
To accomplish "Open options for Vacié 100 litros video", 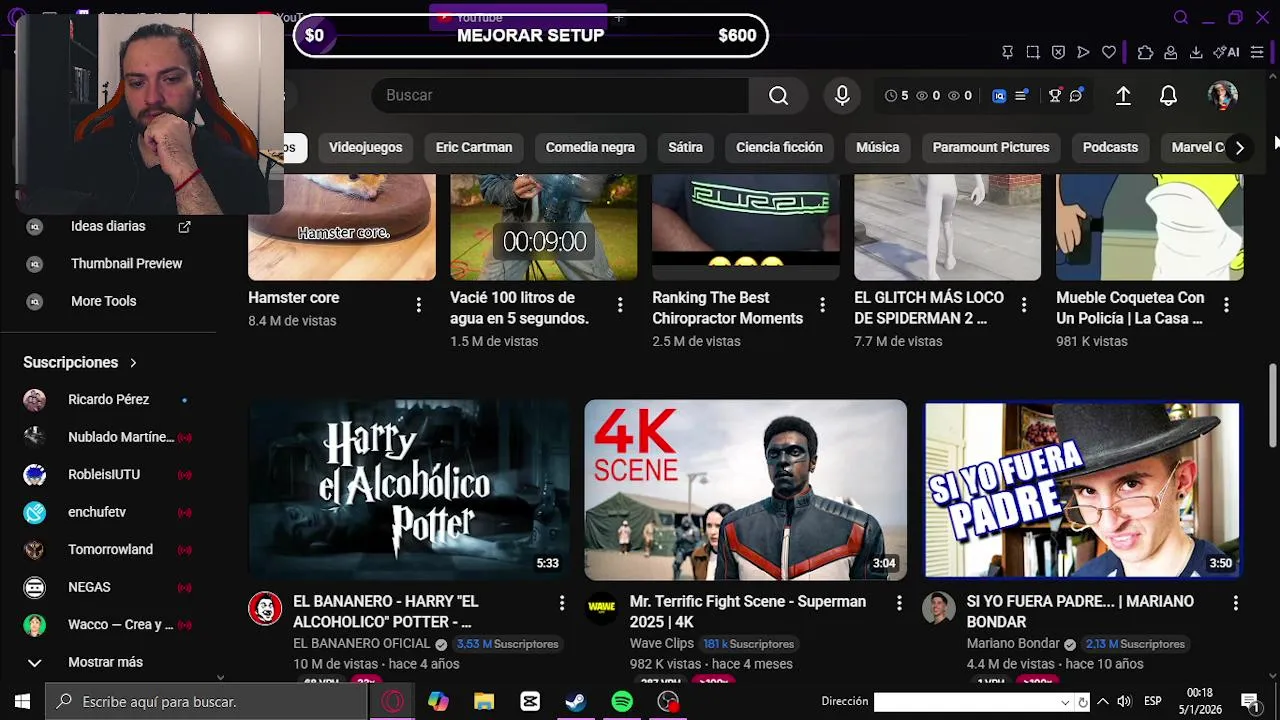I will point(620,305).
